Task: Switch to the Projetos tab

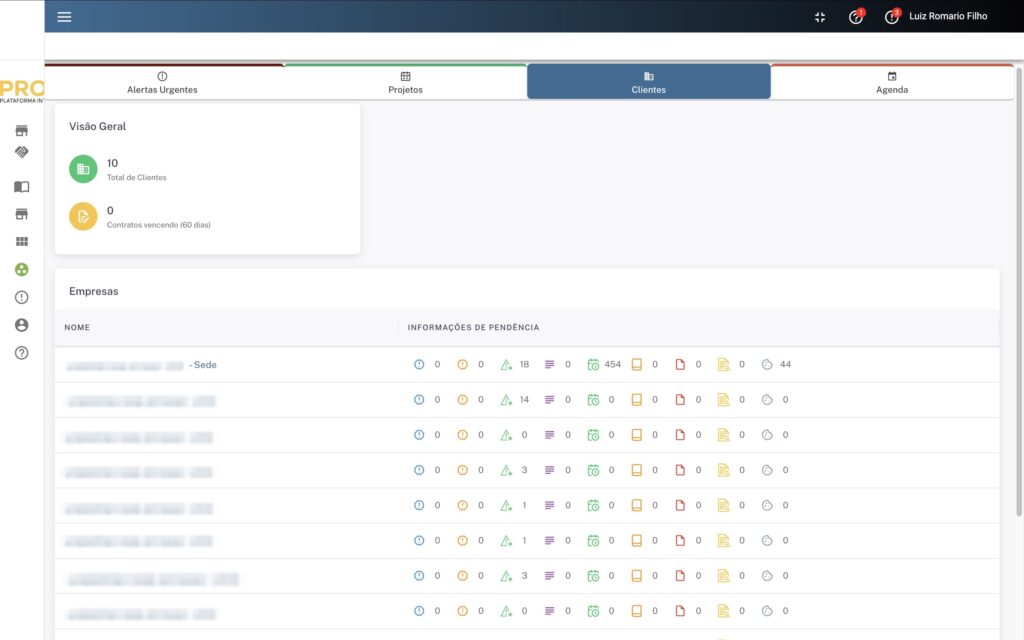Action: pos(405,83)
